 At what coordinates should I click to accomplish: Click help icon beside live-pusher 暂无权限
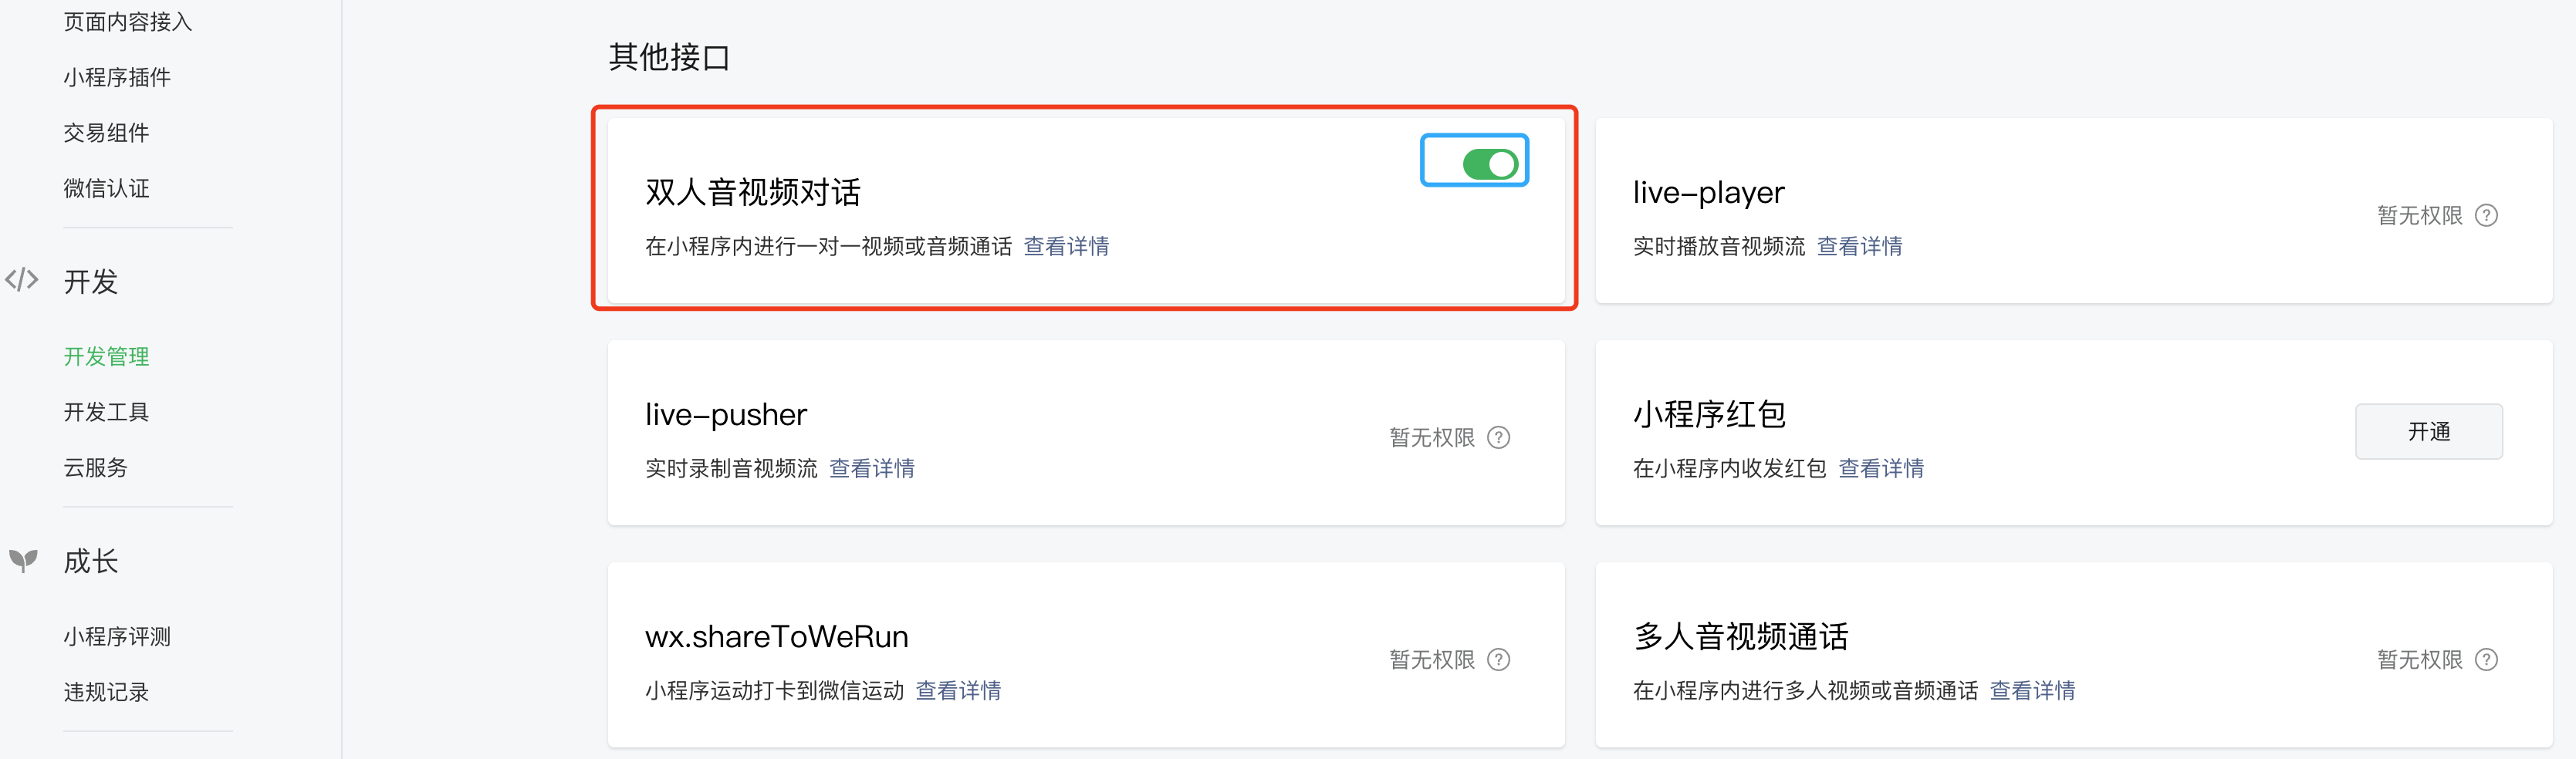pyautogui.click(x=1498, y=437)
